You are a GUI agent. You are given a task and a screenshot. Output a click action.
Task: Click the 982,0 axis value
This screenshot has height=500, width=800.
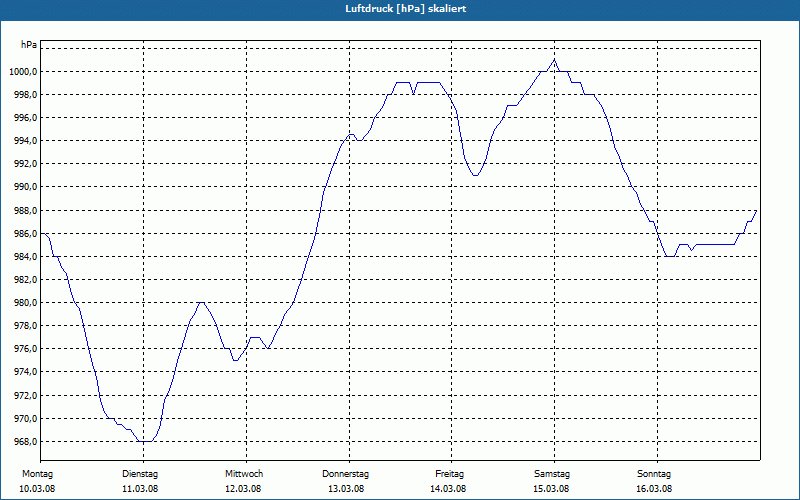coord(25,280)
